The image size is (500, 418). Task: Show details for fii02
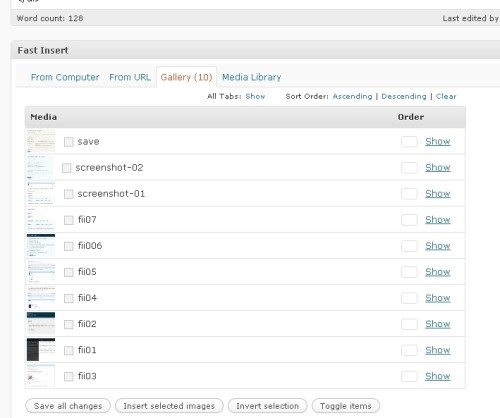[438, 324]
